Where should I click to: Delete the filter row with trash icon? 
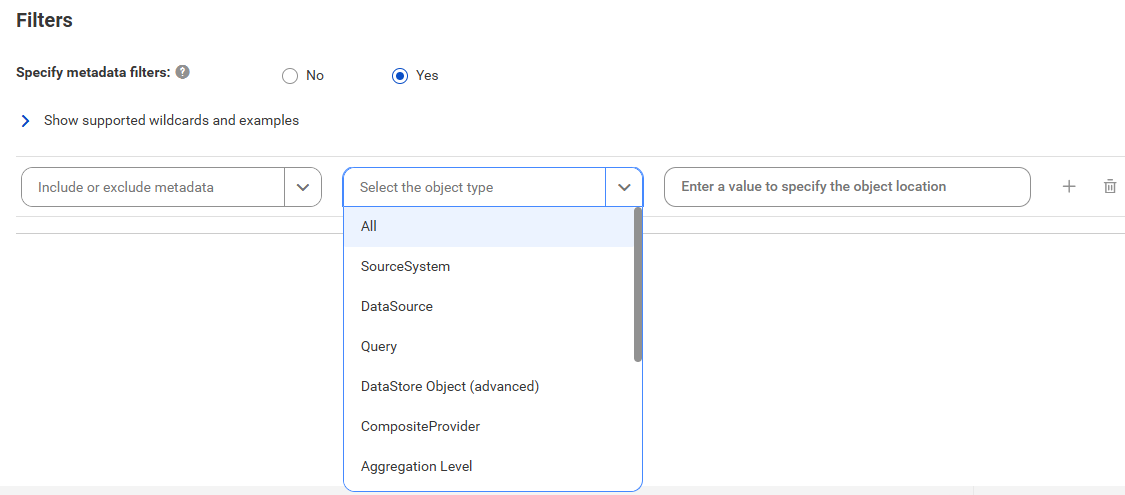[1109, 187]
